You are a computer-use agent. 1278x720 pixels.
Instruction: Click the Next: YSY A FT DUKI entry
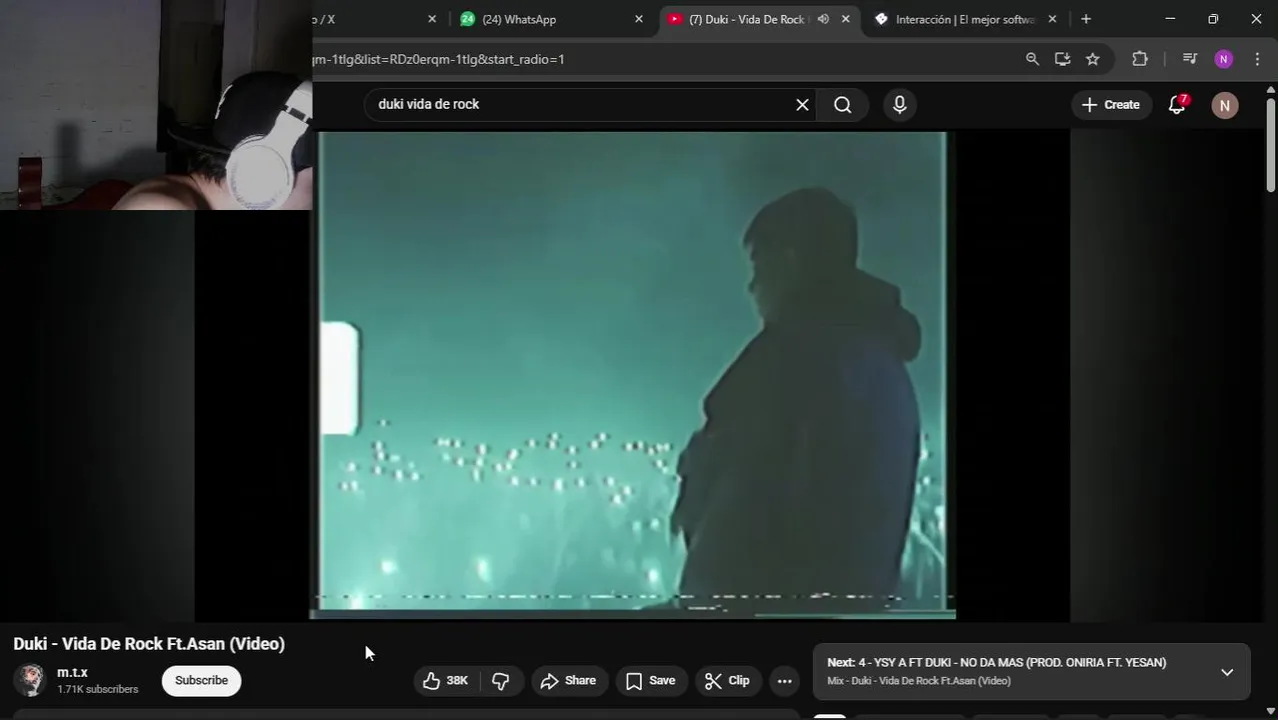tap(996, 662)
